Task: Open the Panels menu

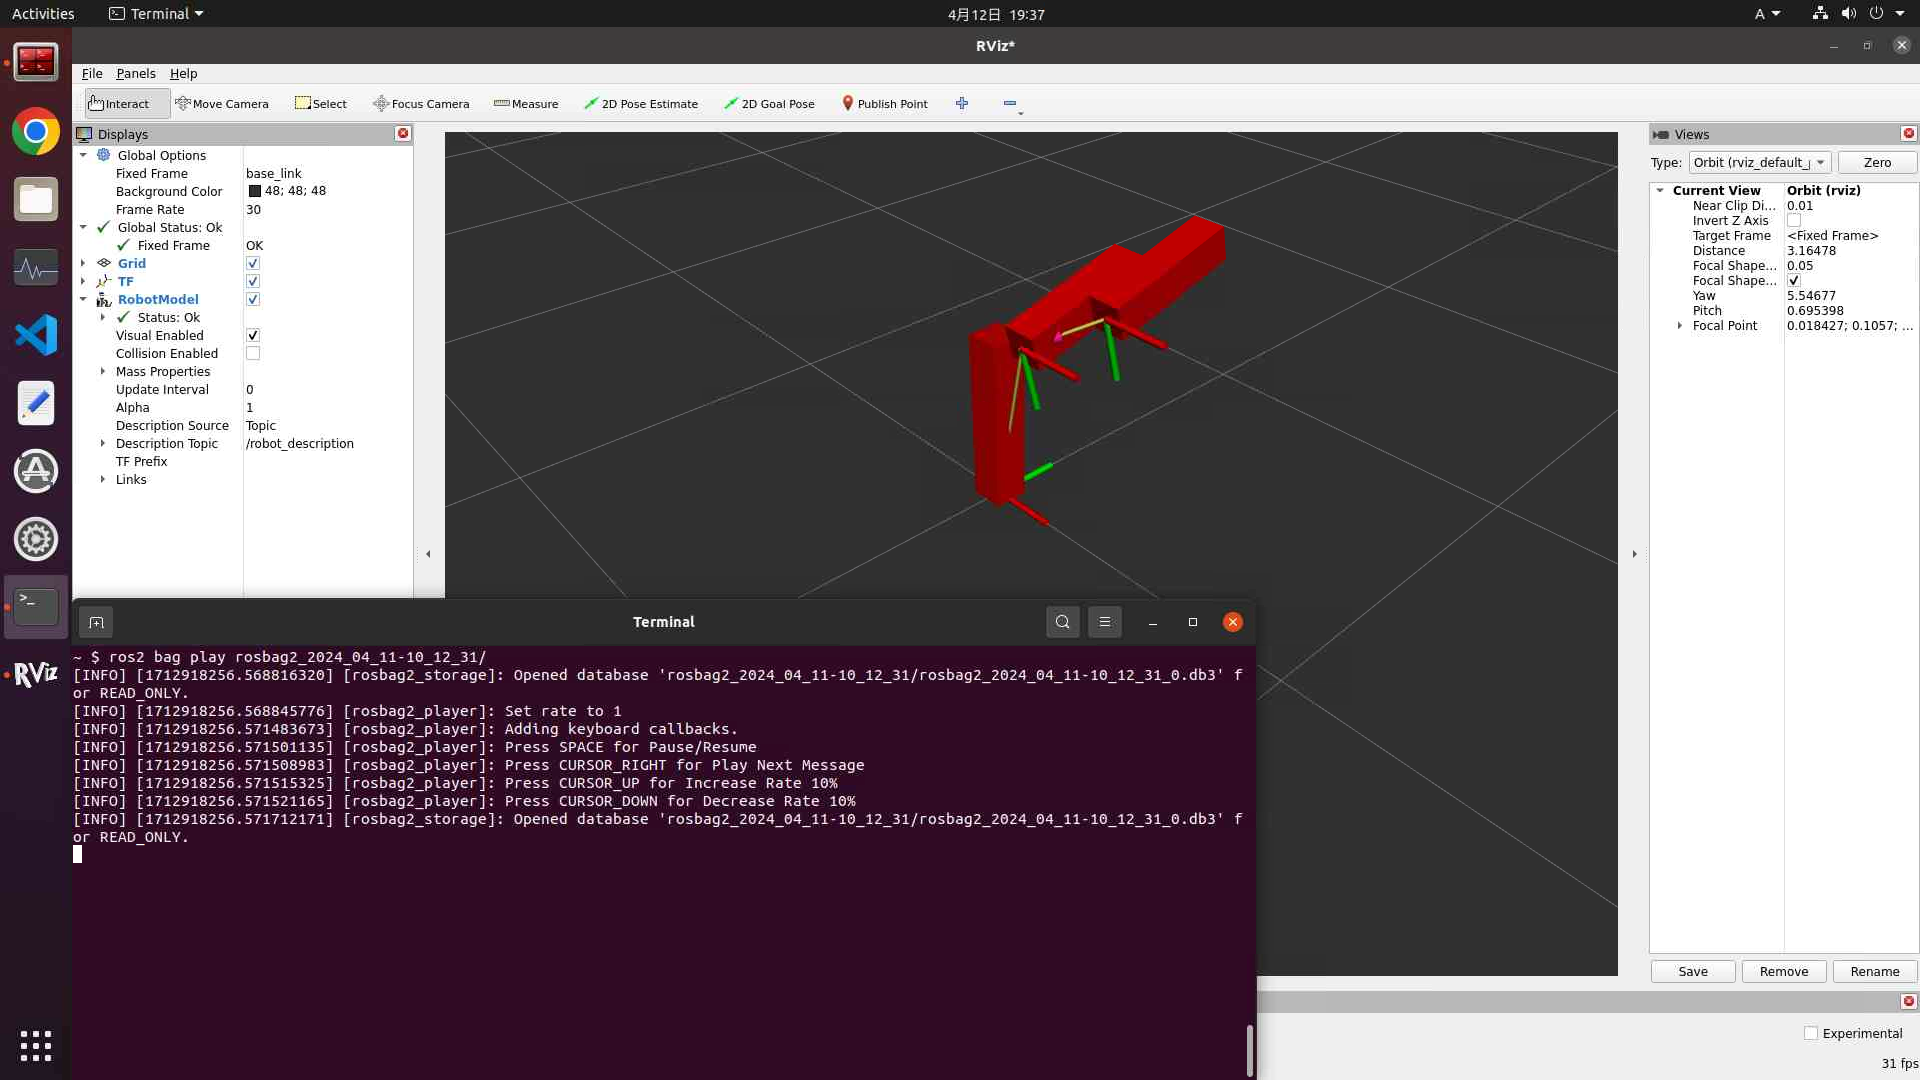Action: tap(135, 74)
